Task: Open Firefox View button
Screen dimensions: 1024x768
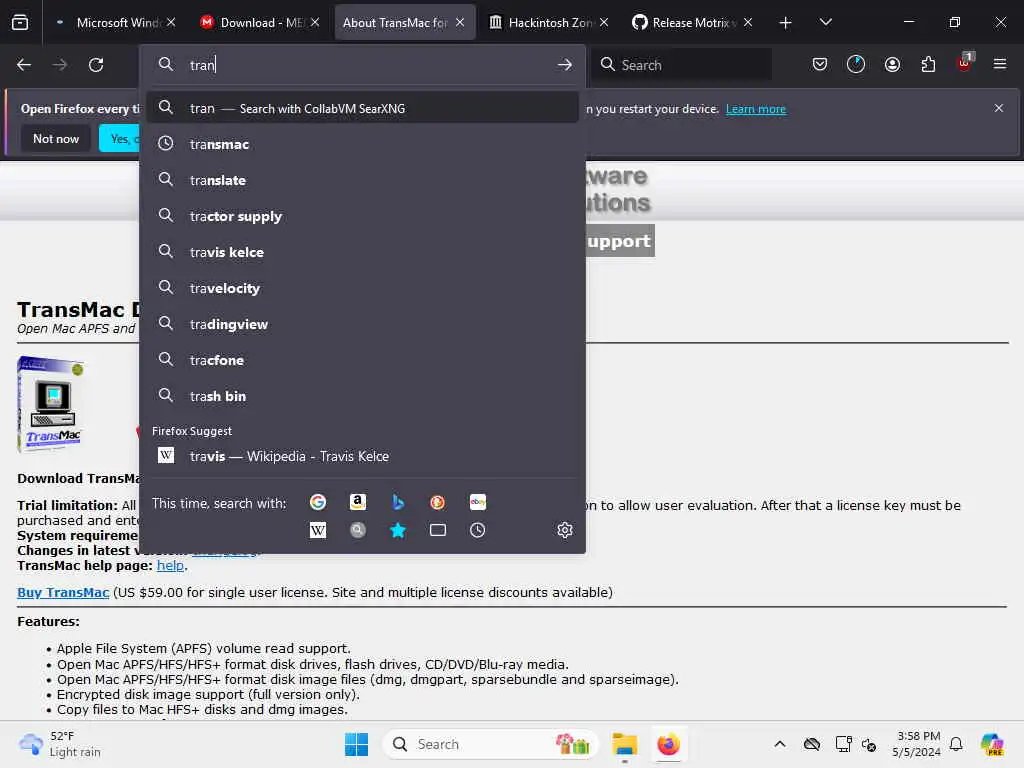Action: tap(20, 22)
